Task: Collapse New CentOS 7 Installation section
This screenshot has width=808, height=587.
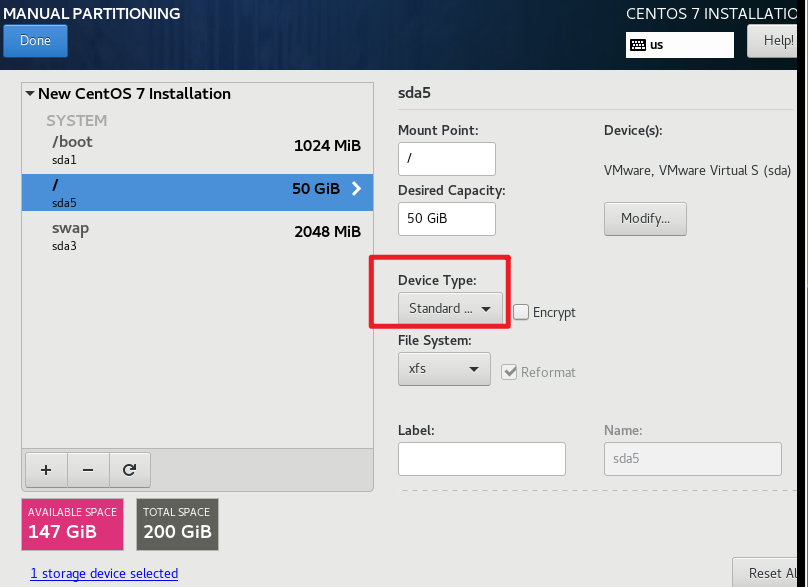Action: 30,94
